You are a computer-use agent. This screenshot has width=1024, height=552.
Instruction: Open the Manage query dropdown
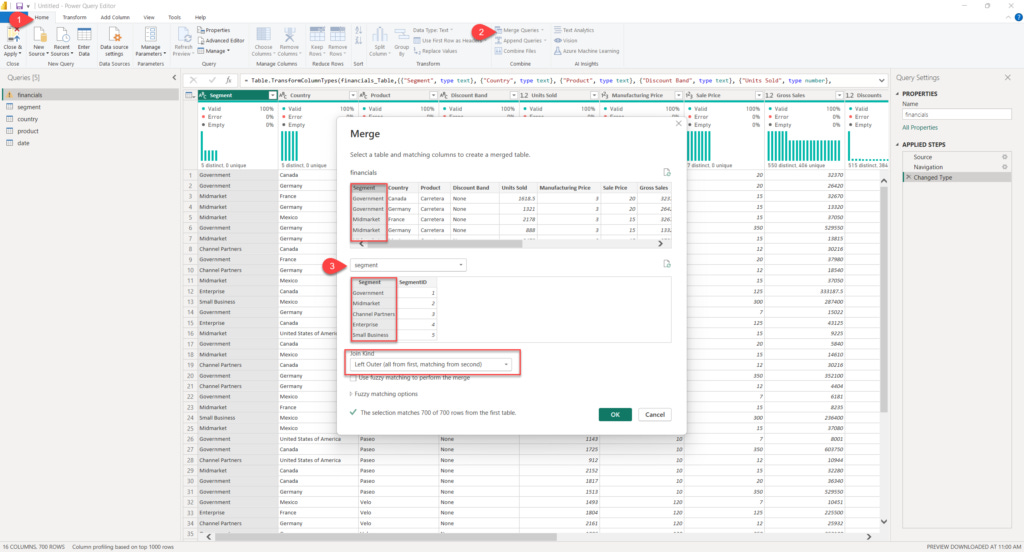214,51
